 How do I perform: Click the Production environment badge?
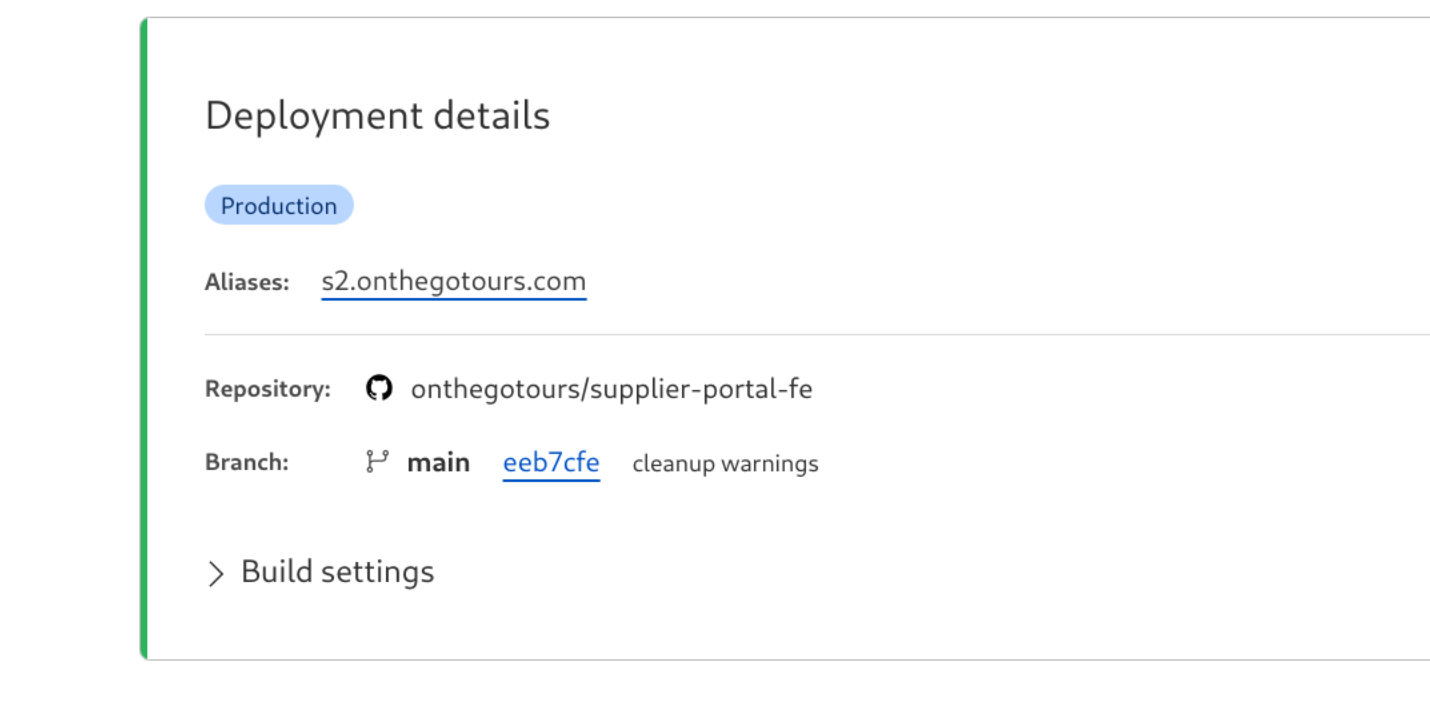point(279,206)
